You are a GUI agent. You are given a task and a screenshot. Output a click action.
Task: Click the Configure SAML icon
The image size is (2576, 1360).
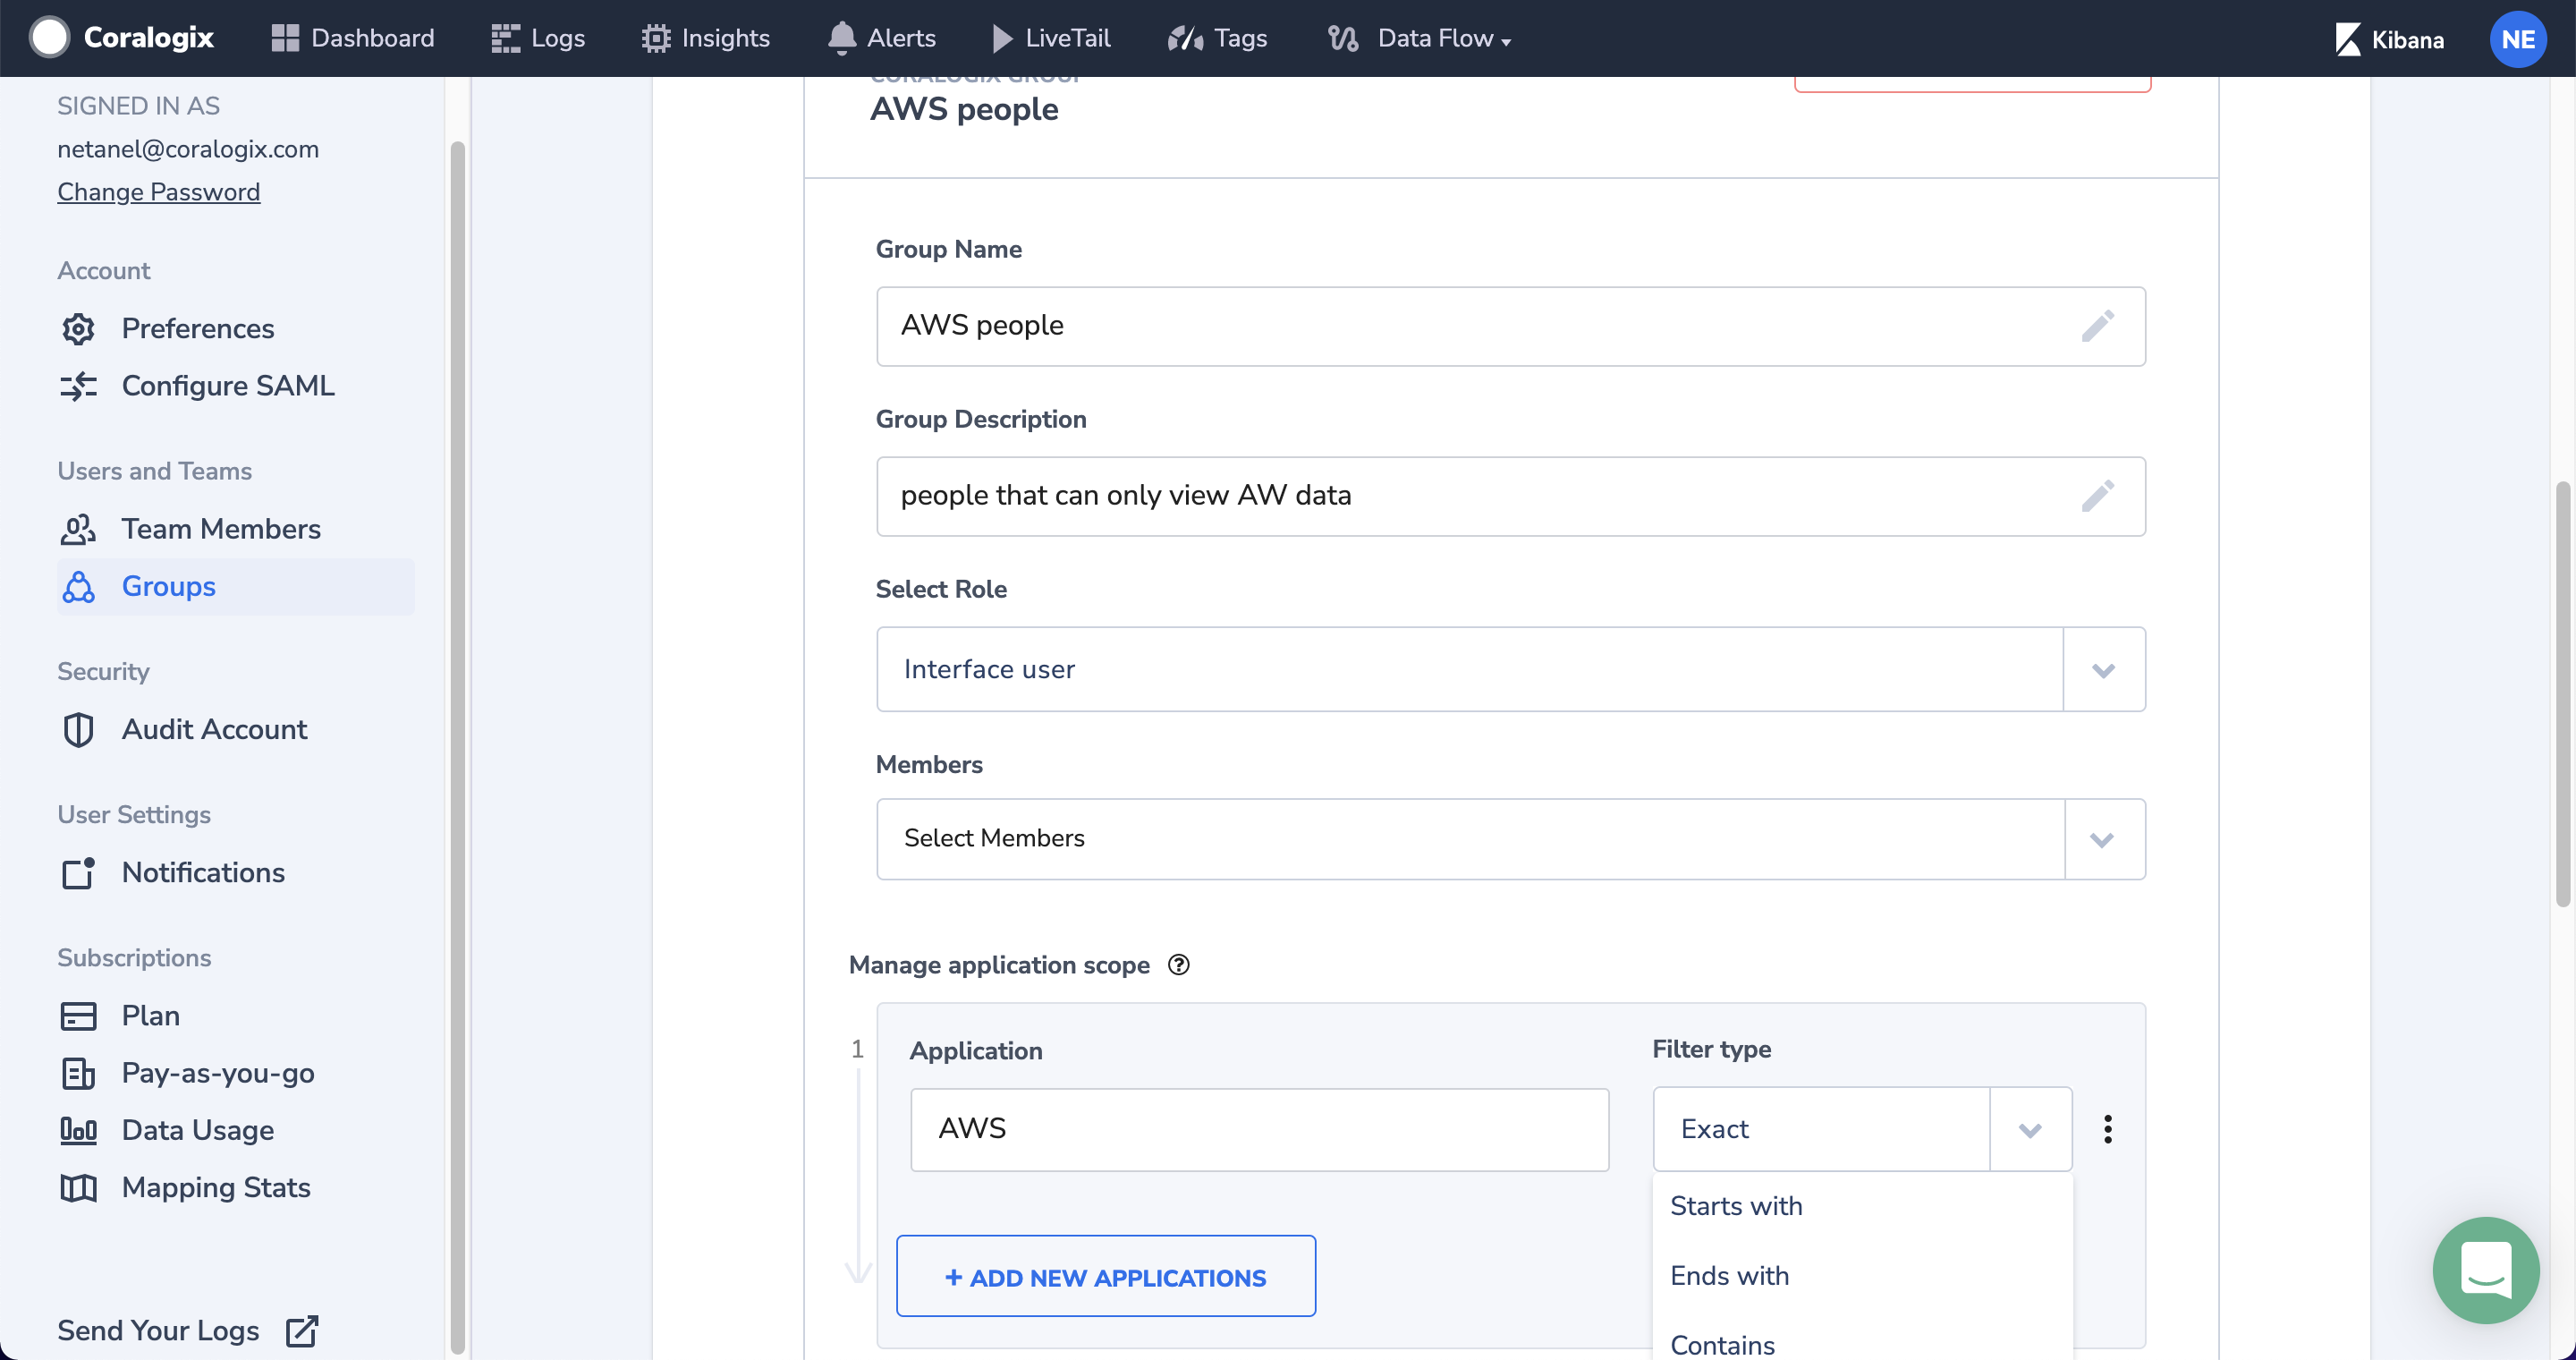[x=78, y=386]
